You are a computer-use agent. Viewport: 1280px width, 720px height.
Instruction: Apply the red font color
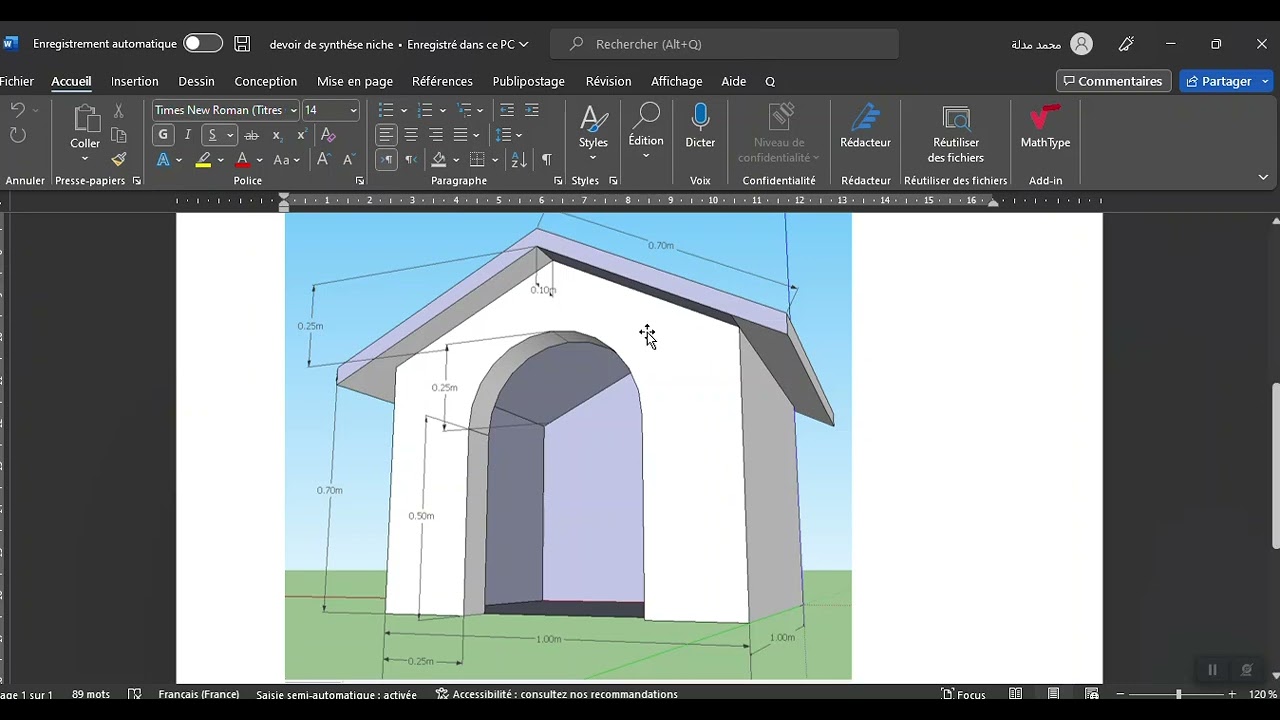point(242,160)
